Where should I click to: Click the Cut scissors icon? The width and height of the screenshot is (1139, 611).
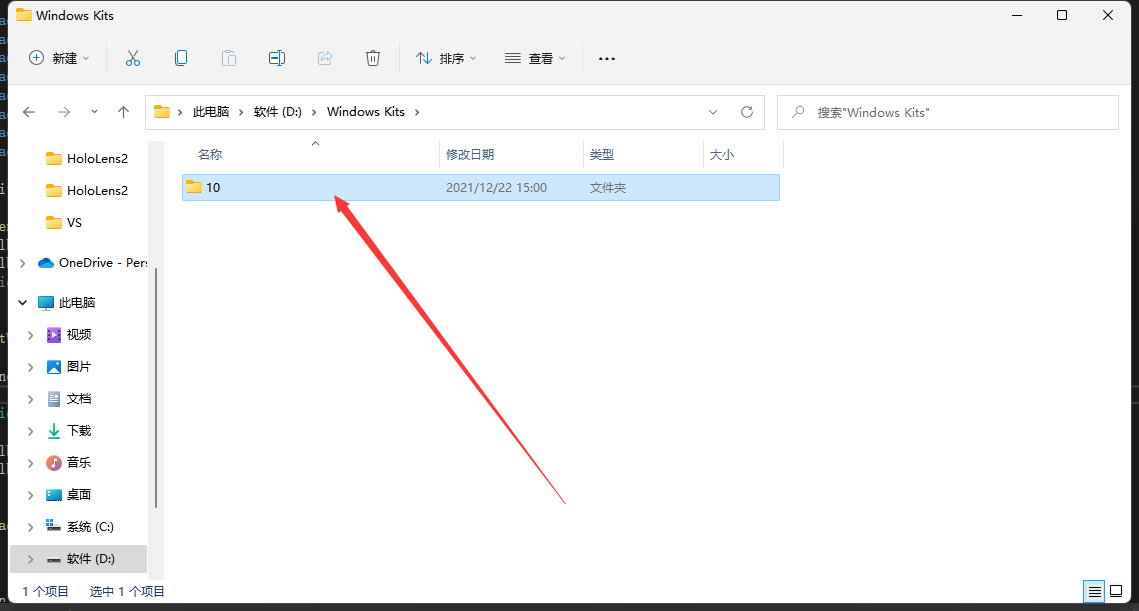(132, 58)
